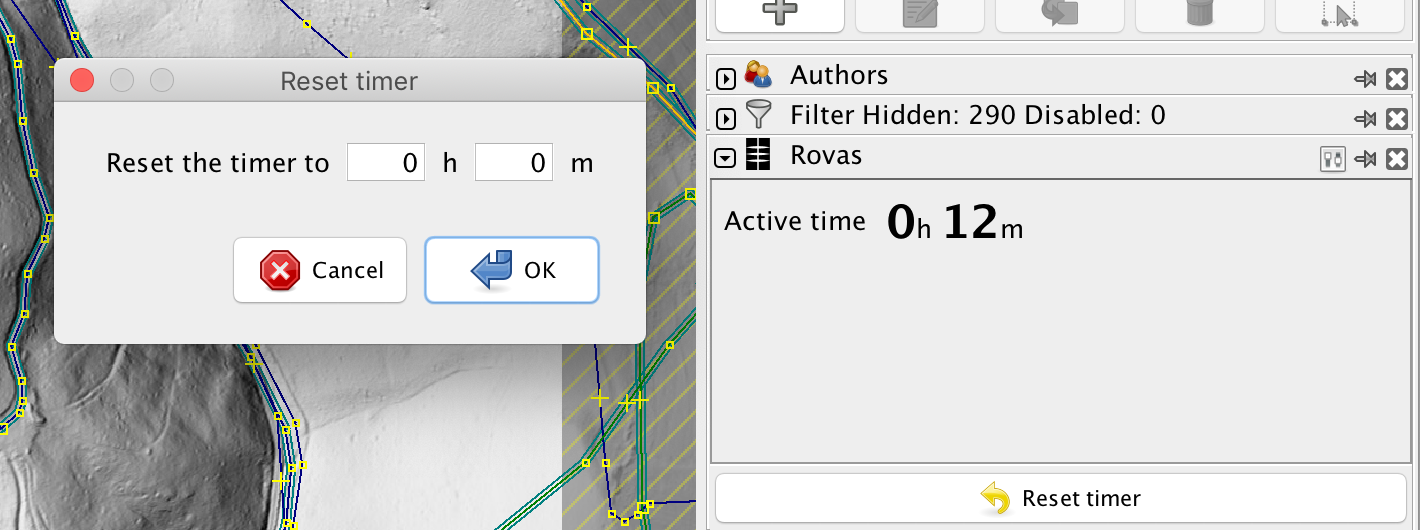Expand the Authors panel
The image size is (1420, 530).
tap(727, 79)
